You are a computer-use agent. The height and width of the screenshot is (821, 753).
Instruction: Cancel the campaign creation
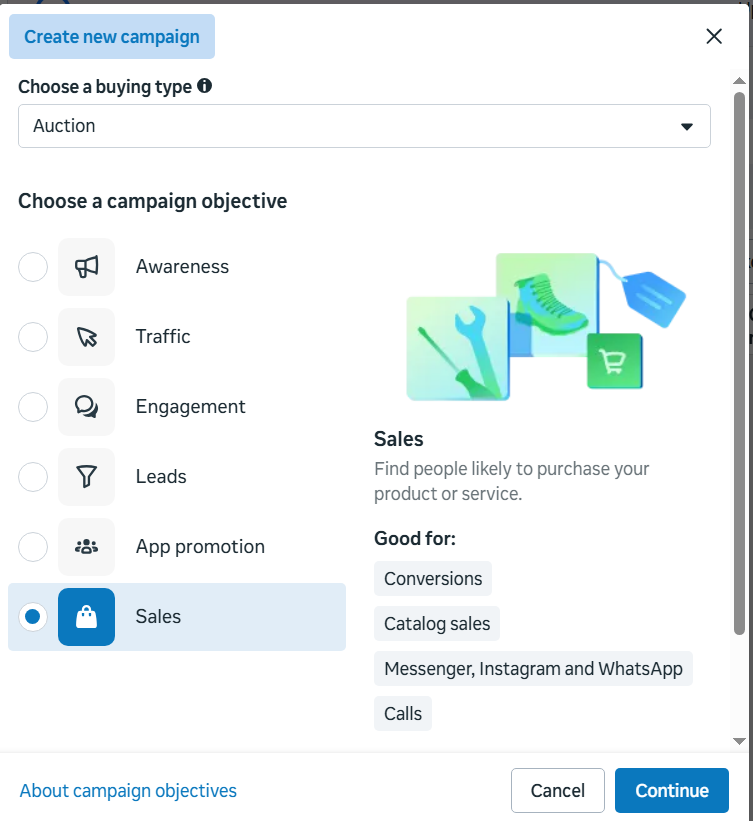click(558, 790)
